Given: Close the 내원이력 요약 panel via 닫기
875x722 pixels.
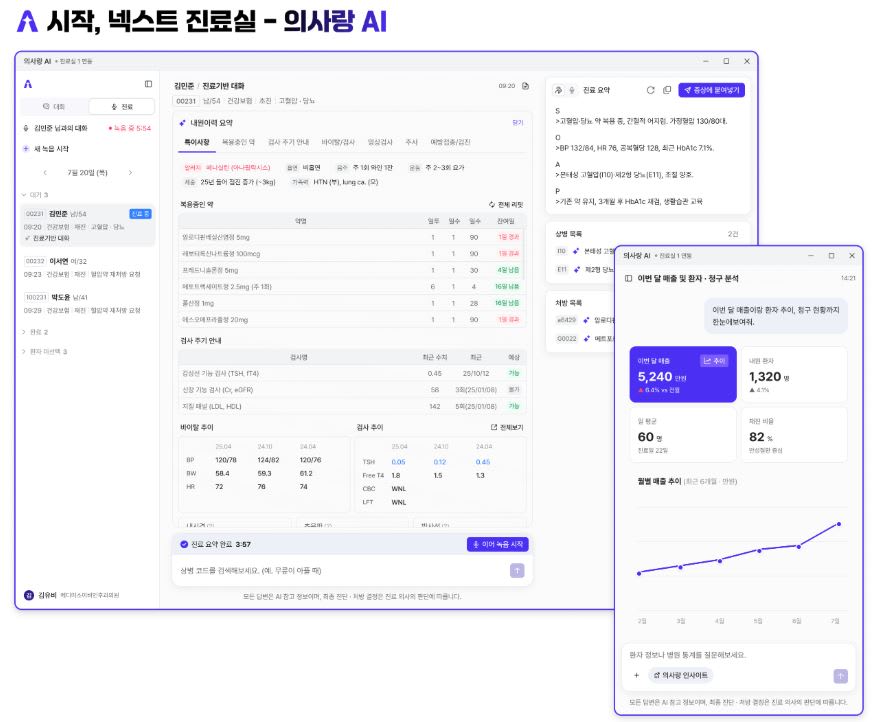Looking at the screenshot, I should click(x=517, y=123).
